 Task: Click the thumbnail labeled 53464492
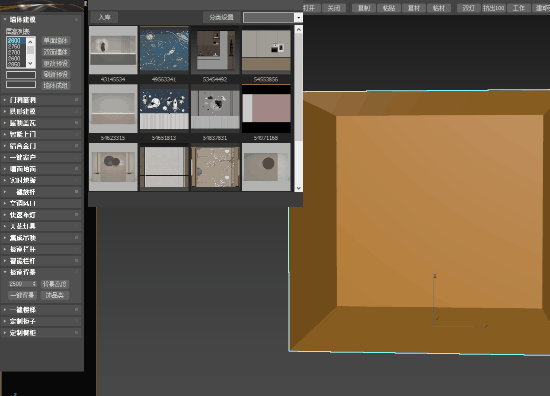215,50
